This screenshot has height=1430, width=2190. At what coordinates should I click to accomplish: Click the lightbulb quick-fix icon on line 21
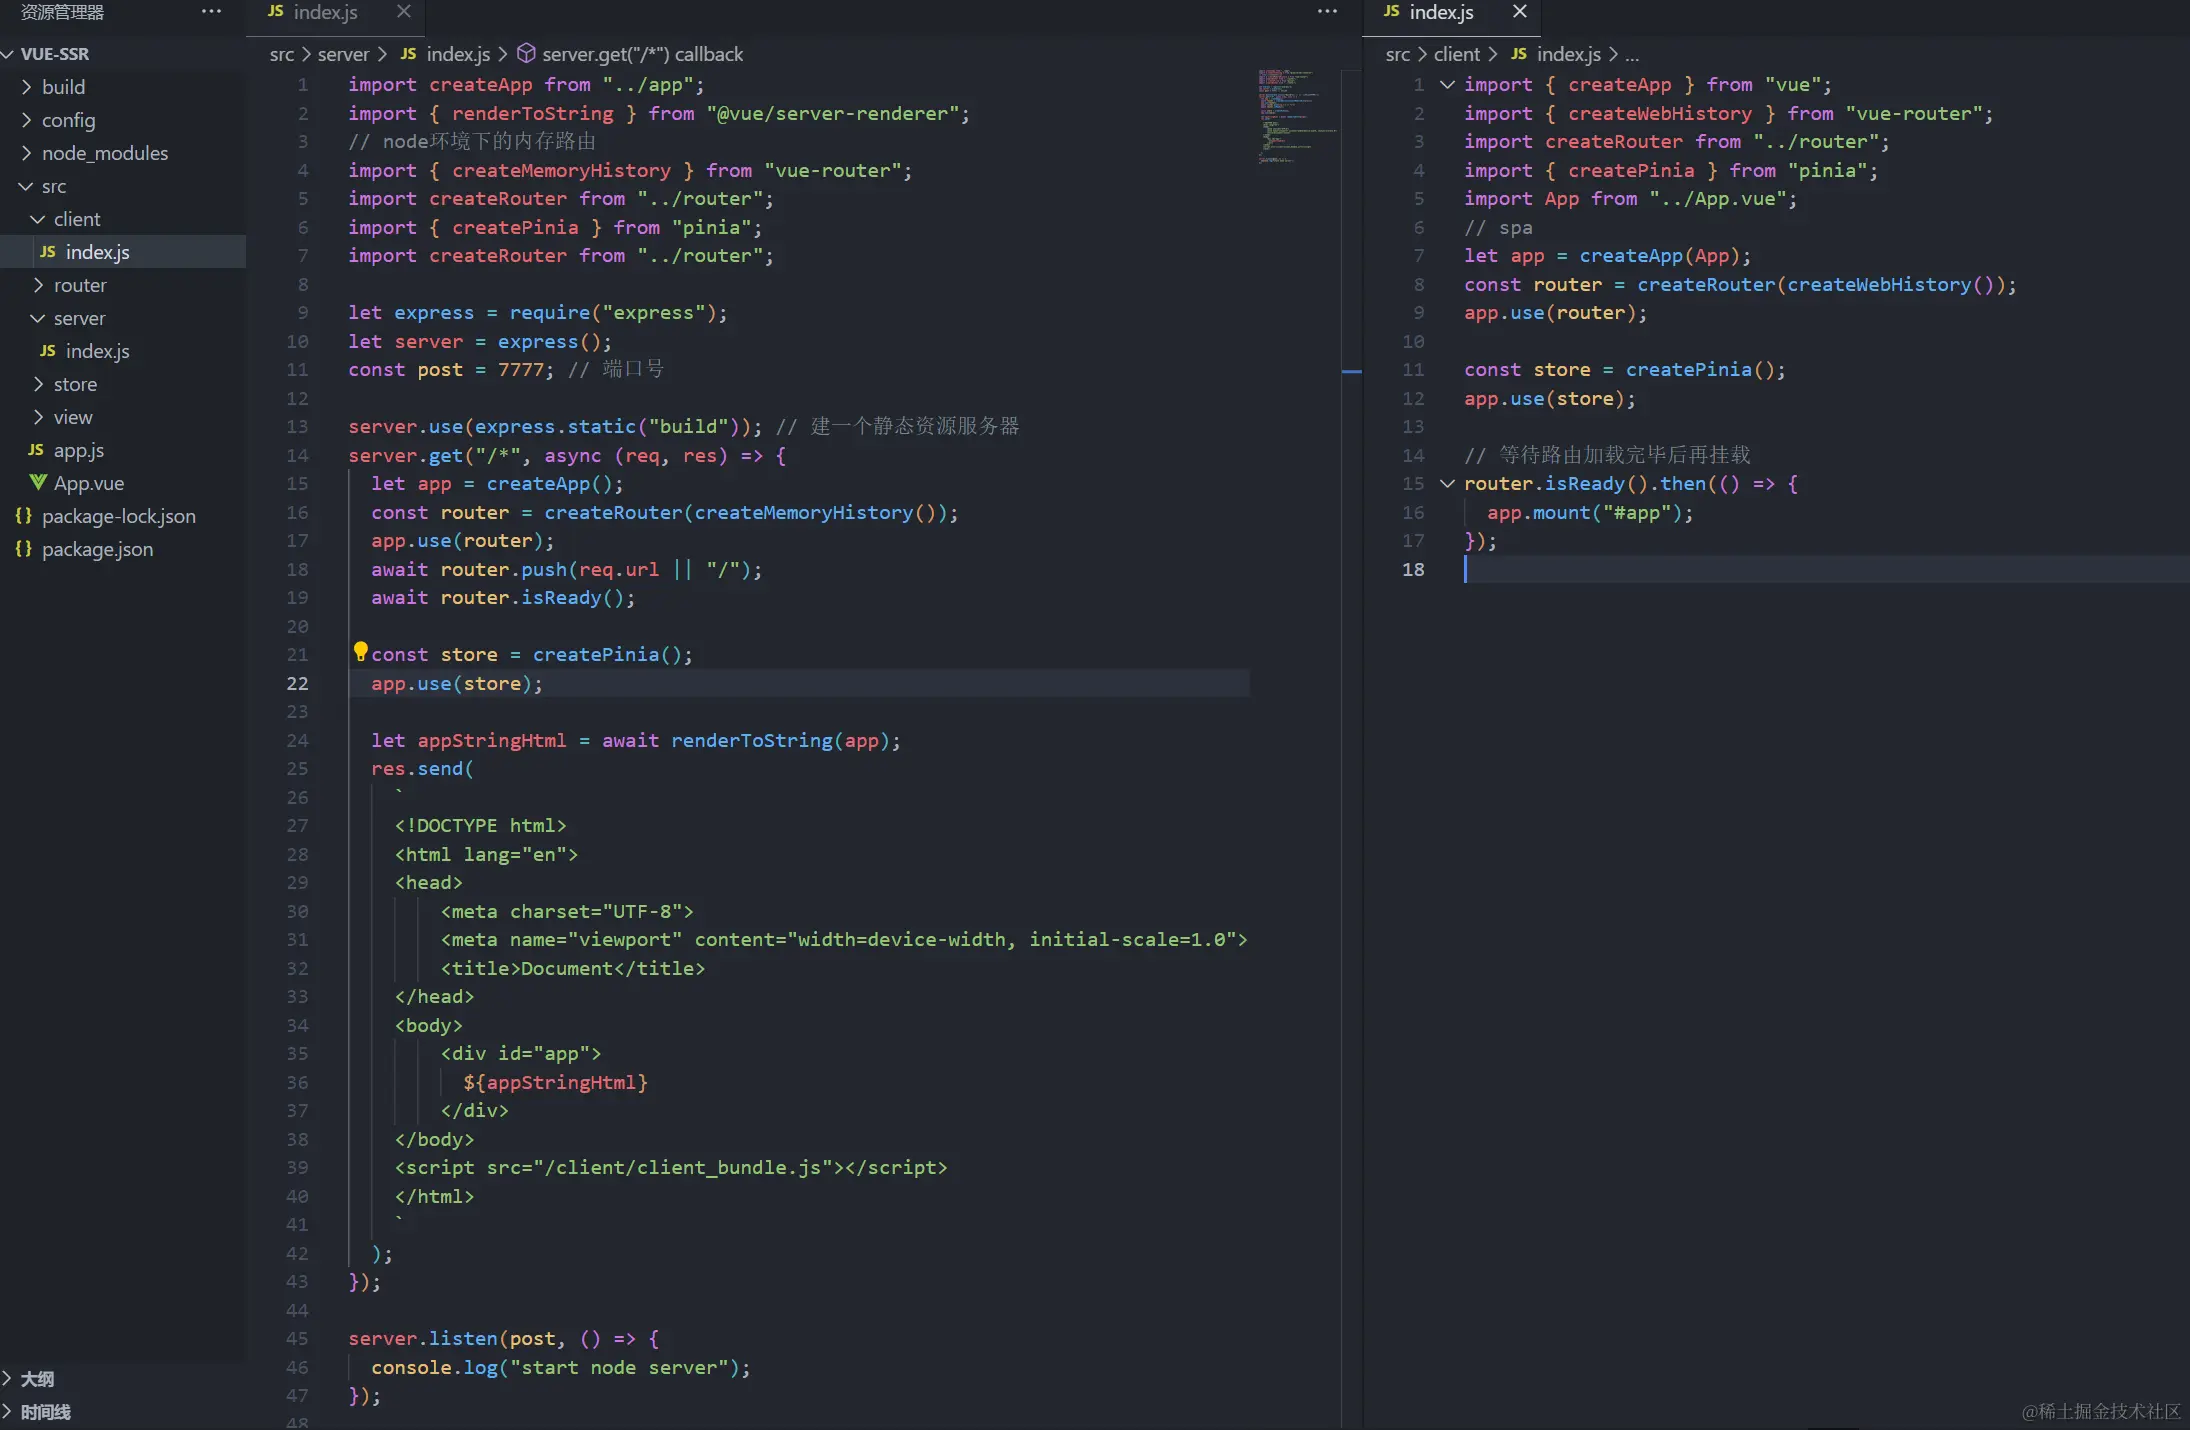(x=360, y=651)
